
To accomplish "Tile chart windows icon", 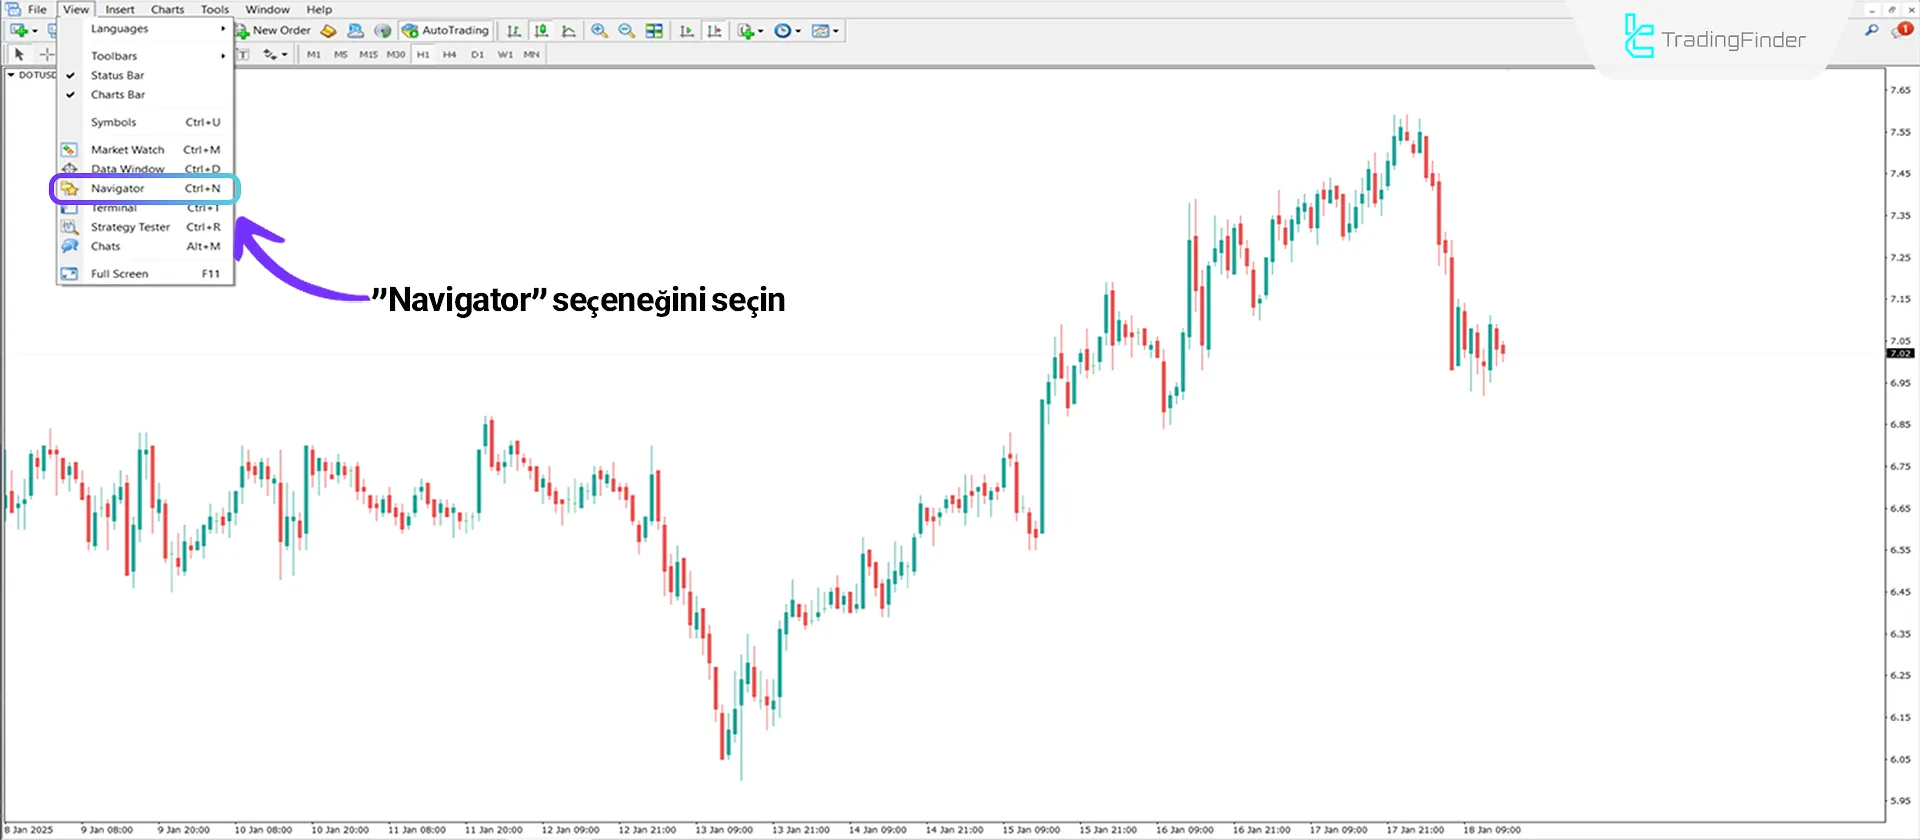I will pyautogui.click(x=654, y=31).
